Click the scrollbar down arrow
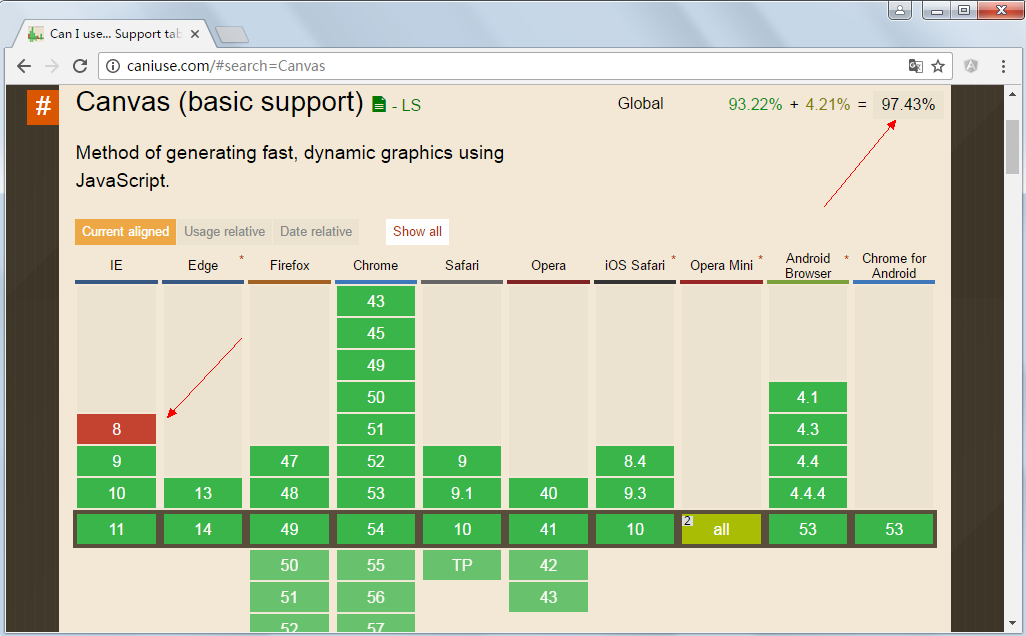 click(1012, 624)
